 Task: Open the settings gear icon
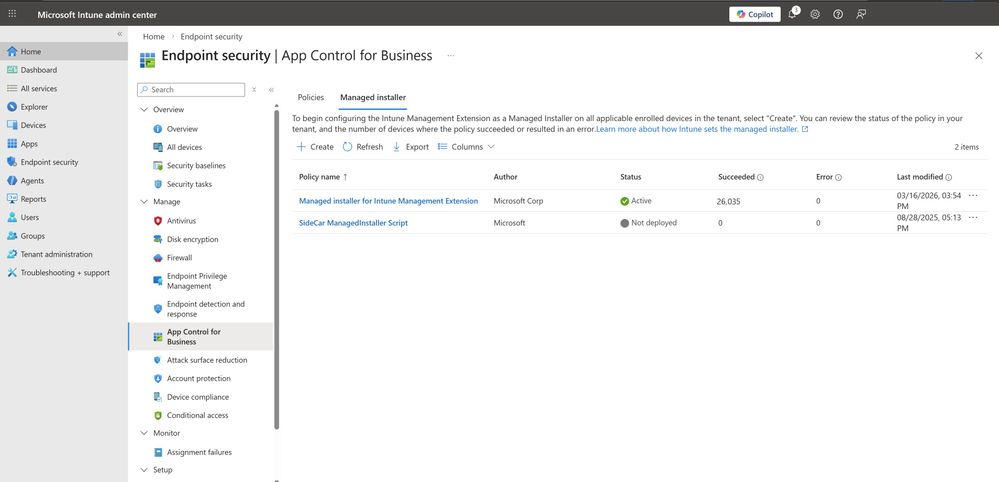[815, 14]
